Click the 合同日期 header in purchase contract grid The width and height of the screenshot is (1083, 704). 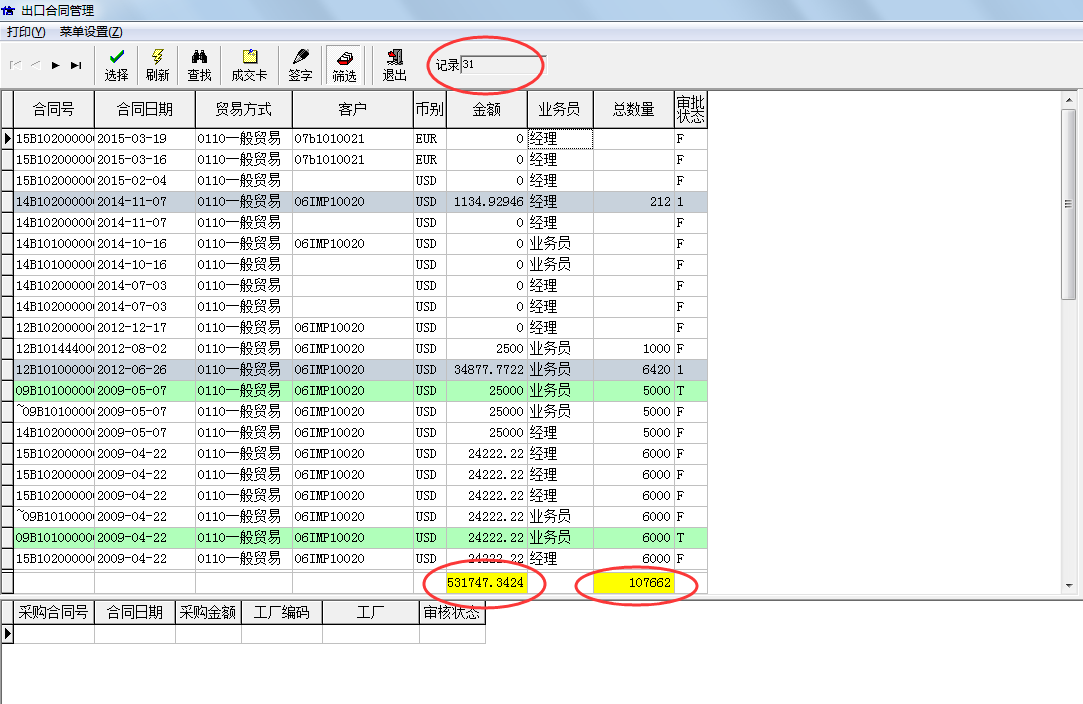(135, 612)
